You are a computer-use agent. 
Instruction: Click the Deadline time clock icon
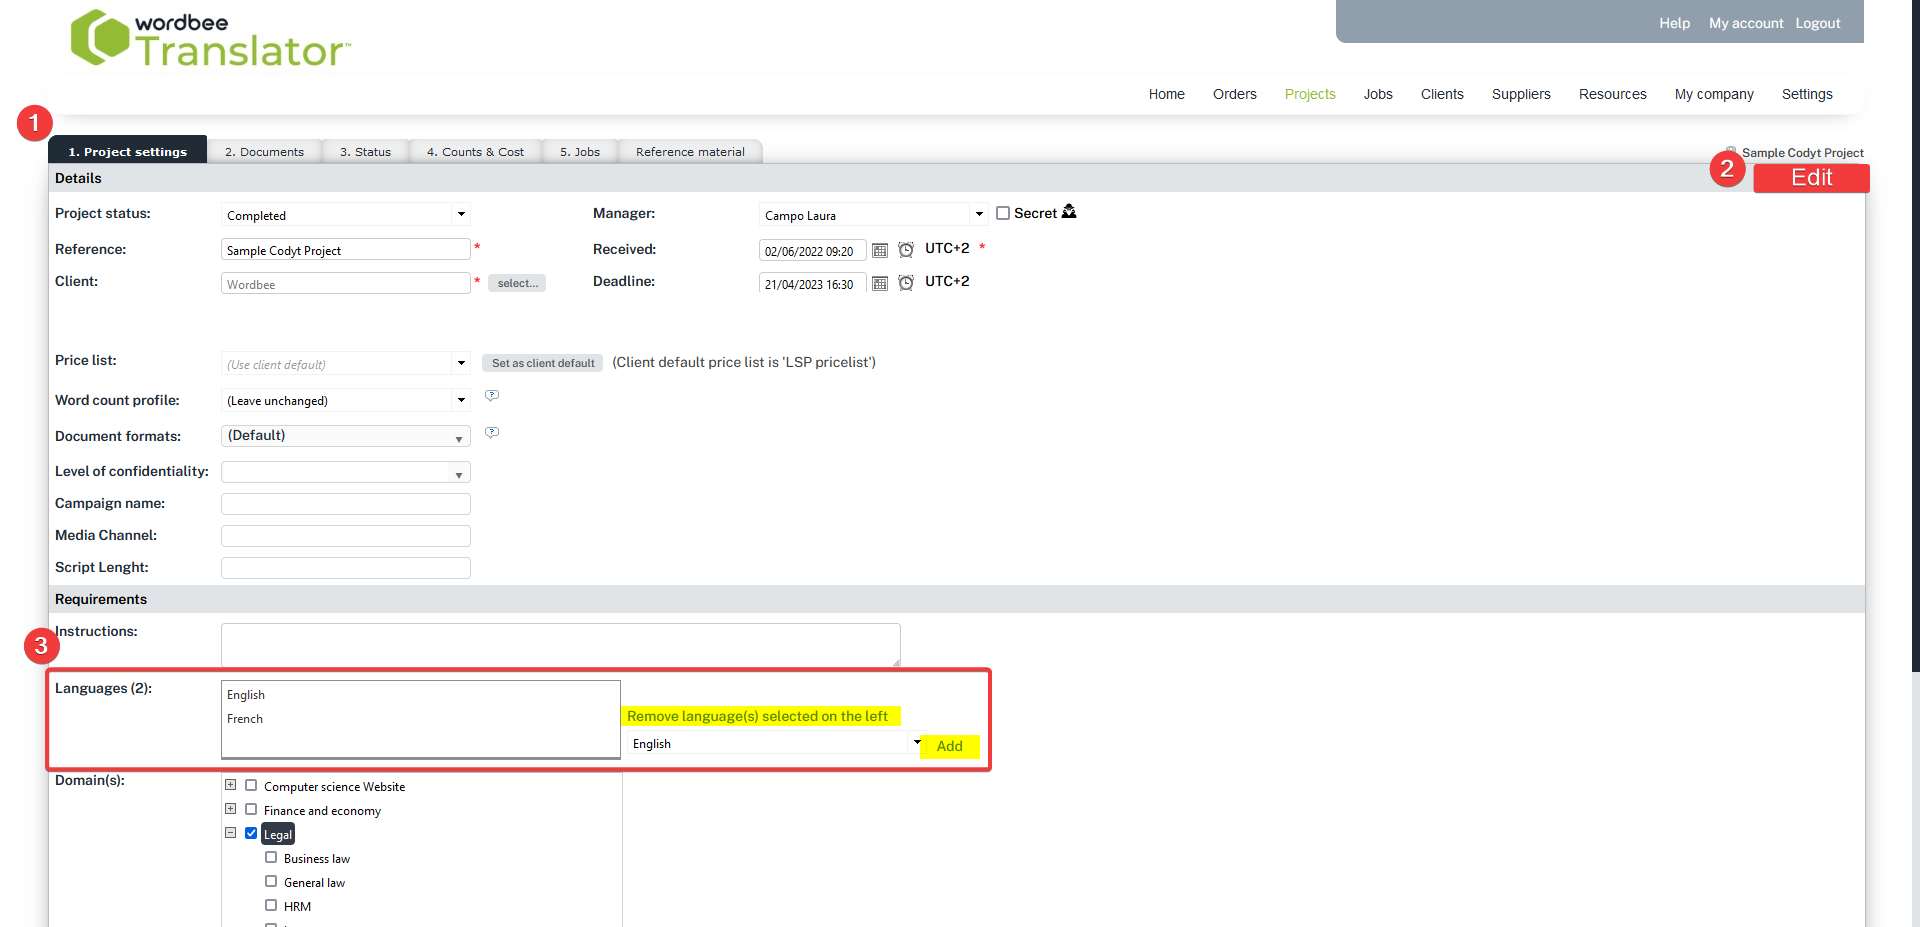[906, 283]
